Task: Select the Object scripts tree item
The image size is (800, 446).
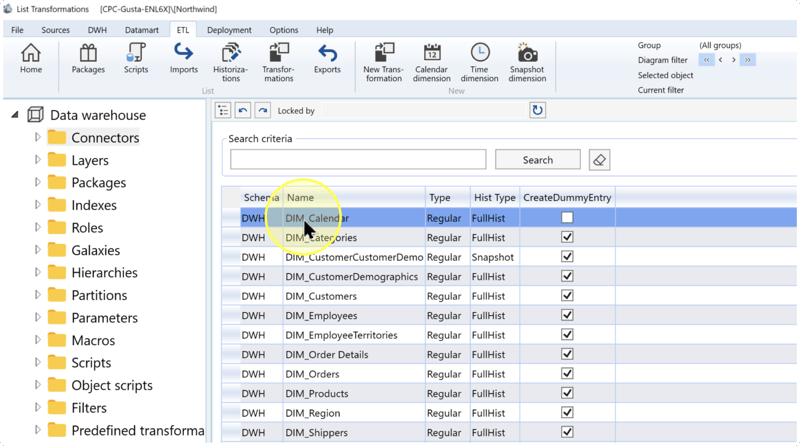Action: [x=112, y=385]
